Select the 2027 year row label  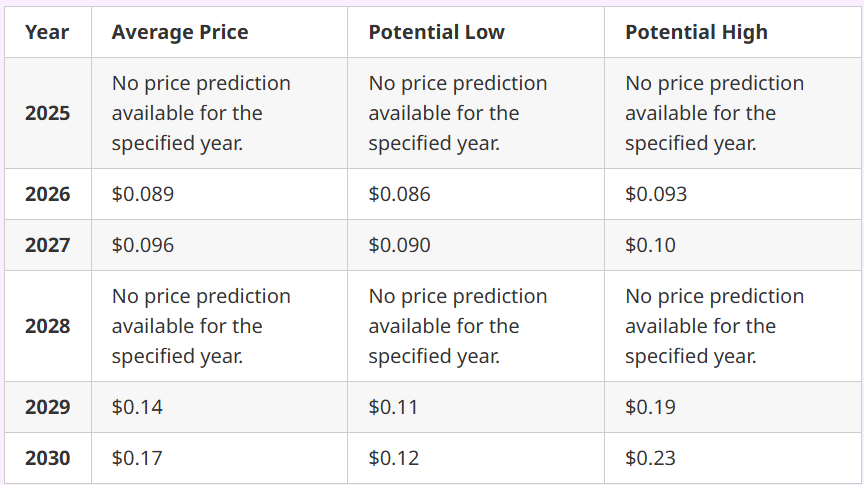[47, 245]
